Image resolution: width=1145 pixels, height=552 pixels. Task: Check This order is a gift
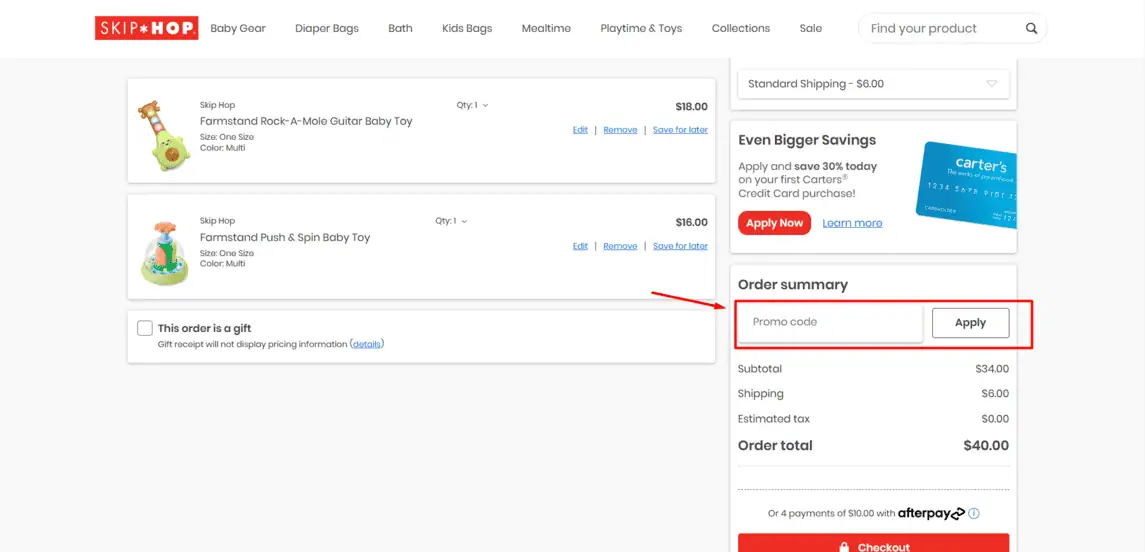point(145,328)
